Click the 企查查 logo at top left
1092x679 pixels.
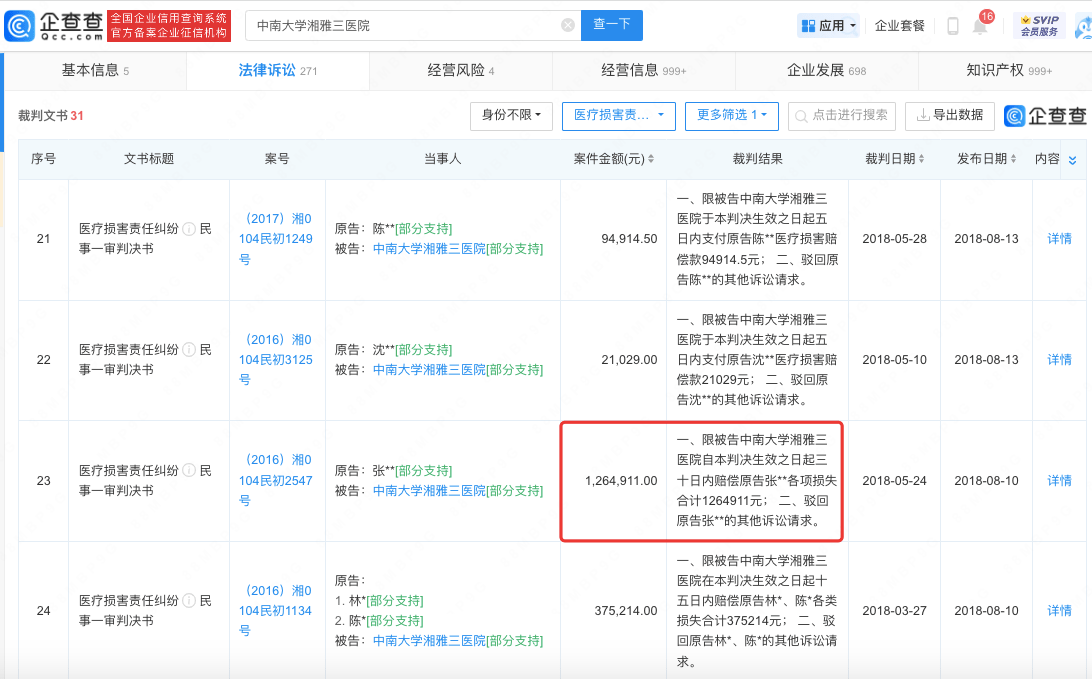(54, 26)
